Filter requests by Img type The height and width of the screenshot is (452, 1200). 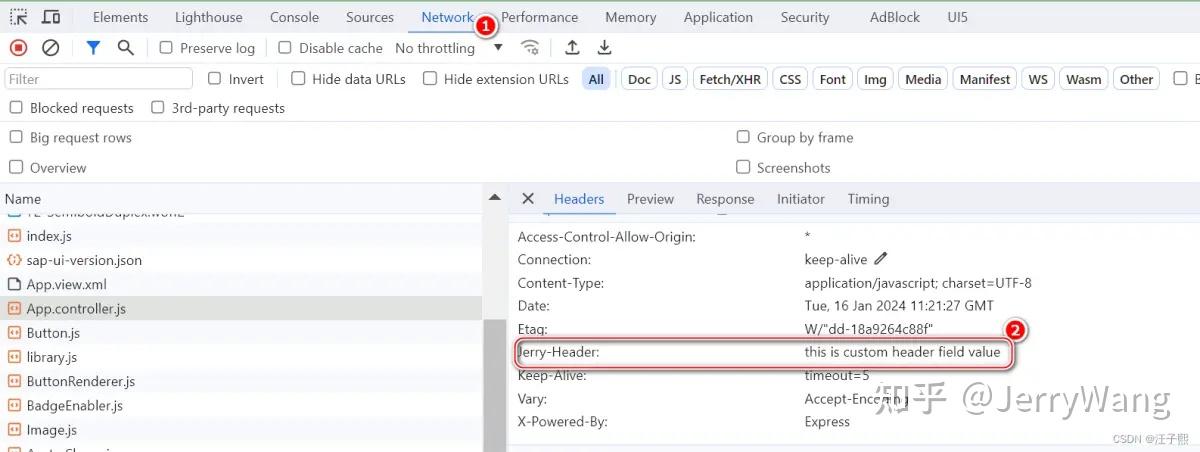pyautogui.click(x=875, y=79)
